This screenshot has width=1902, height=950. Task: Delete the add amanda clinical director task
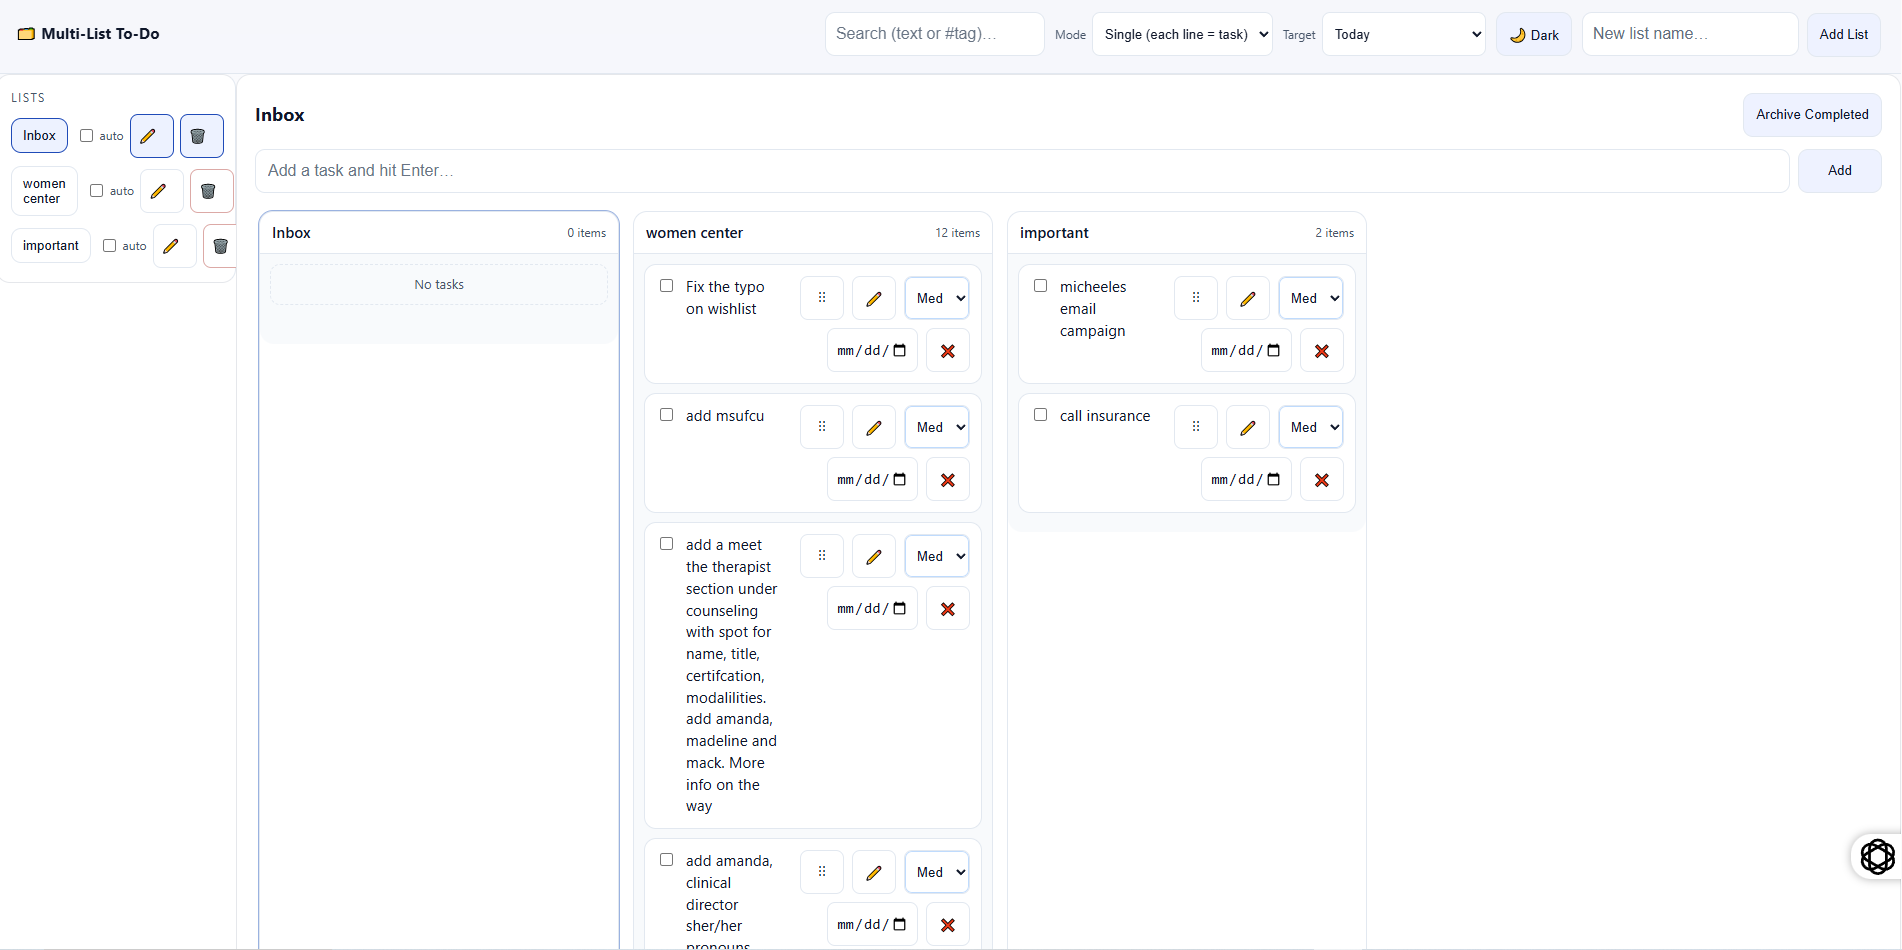948,925
